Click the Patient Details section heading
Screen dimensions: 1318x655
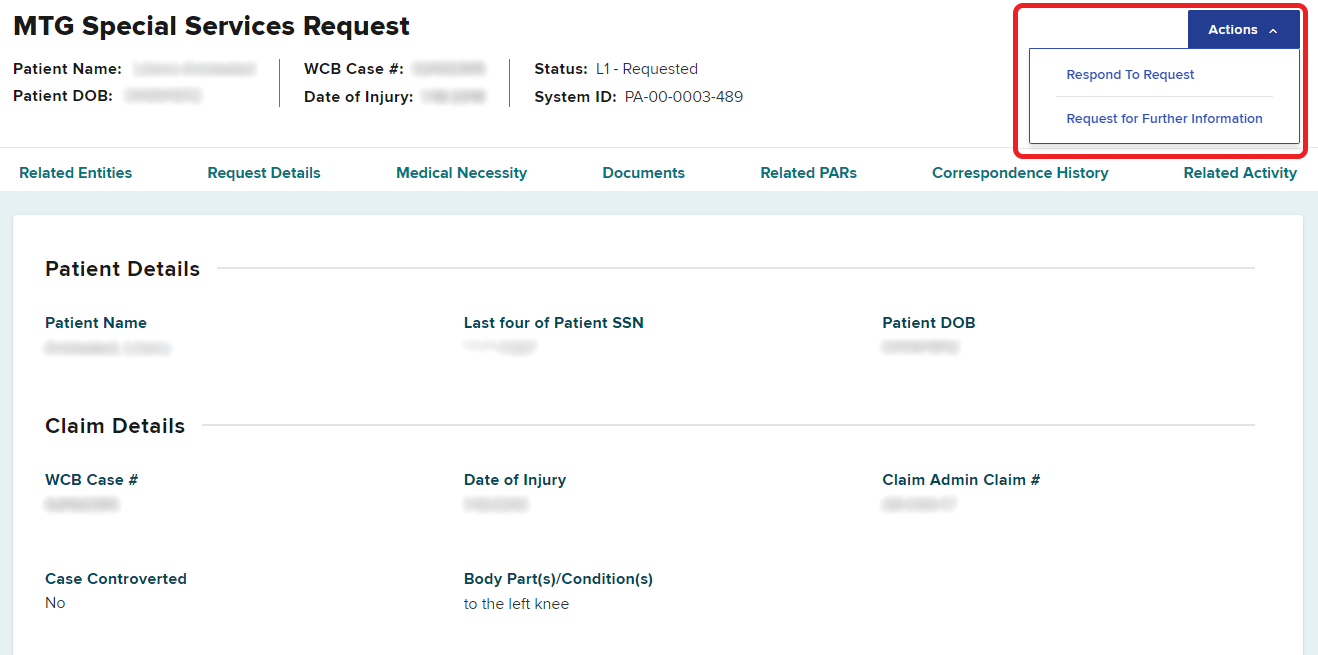122,269
